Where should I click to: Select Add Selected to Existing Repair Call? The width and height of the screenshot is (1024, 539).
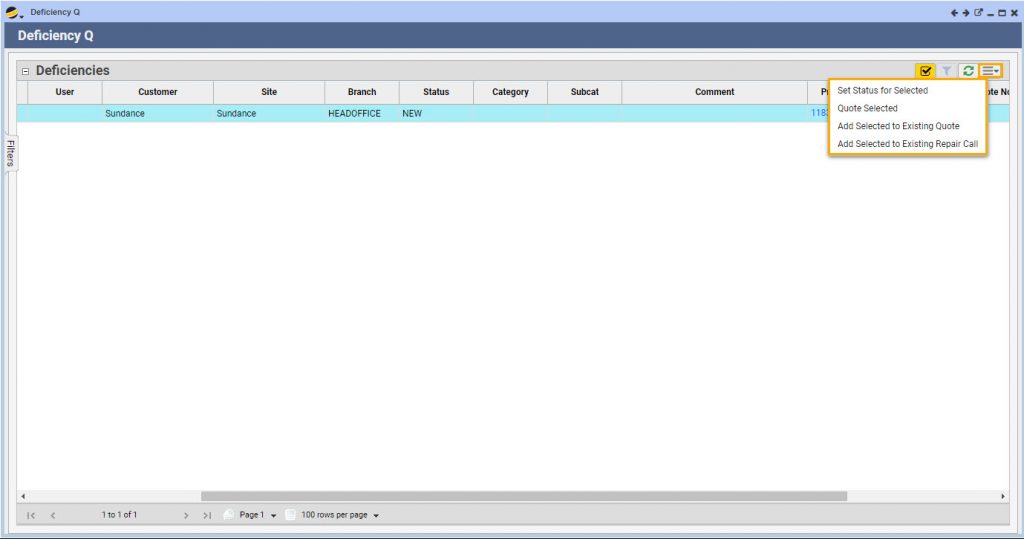coord(907,144)
